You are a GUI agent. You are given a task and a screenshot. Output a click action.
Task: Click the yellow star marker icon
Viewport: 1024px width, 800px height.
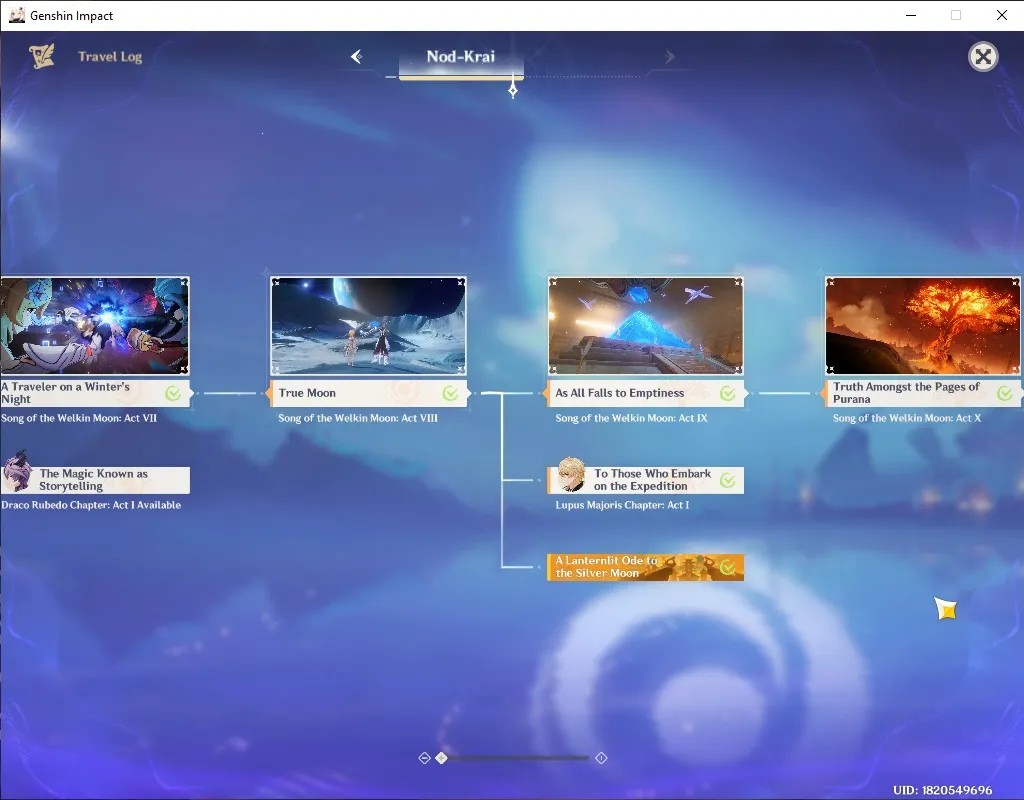tap(946, 609)
